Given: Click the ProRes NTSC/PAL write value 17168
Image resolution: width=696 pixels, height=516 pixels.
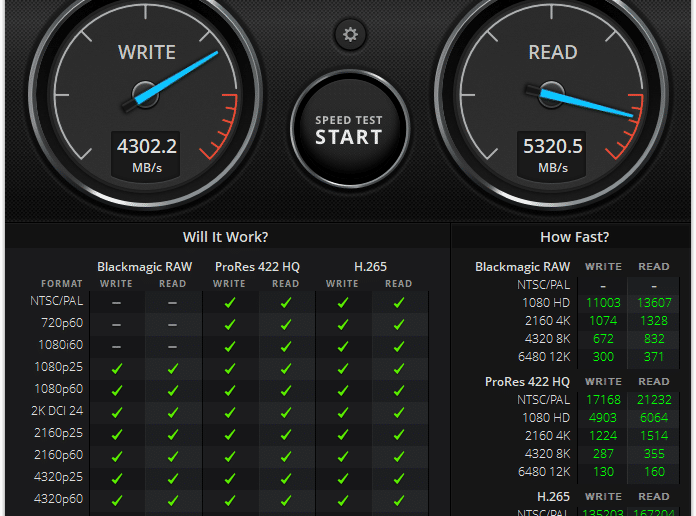Looking at the screenshot, I should 603,400.
